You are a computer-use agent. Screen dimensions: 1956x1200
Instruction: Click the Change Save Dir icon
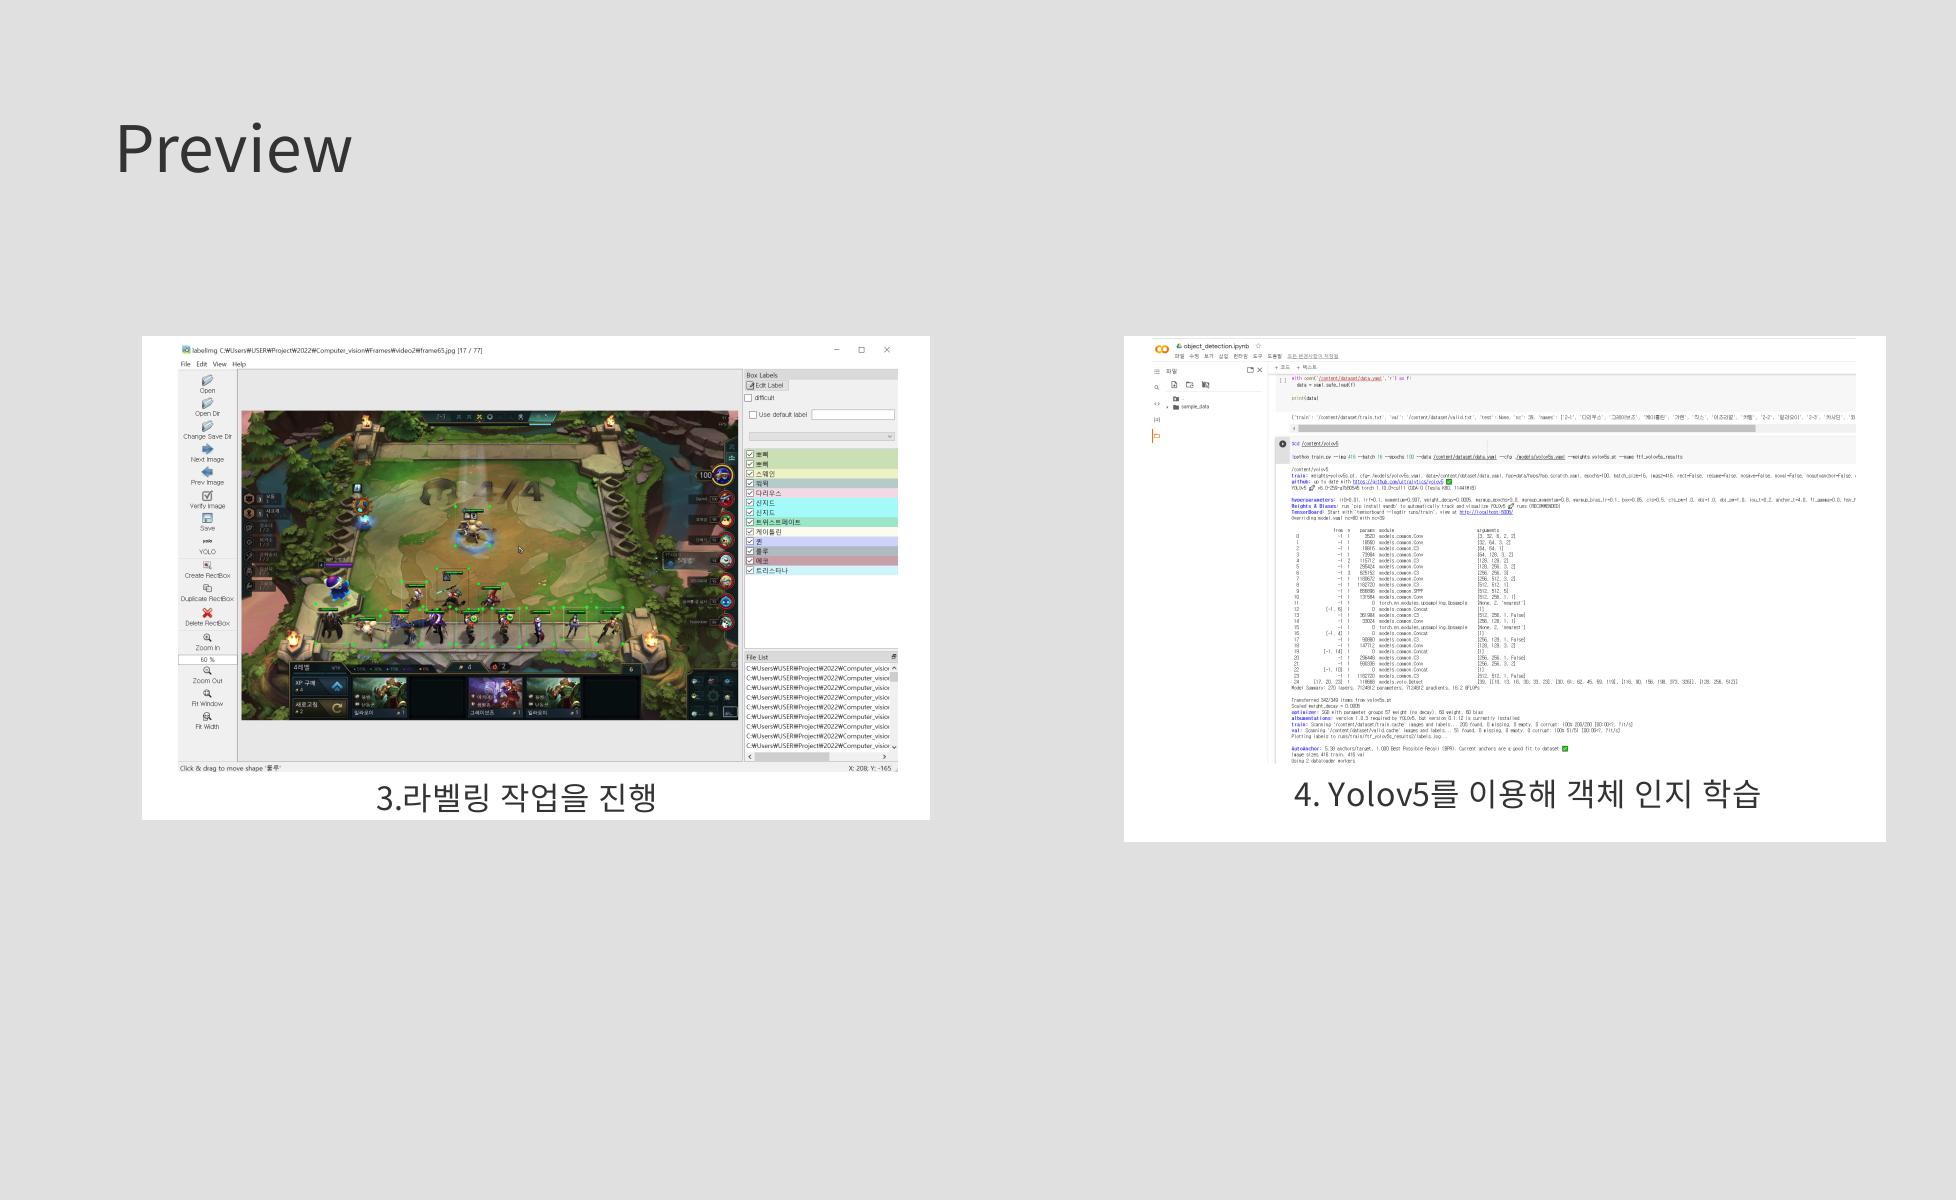click(207, 427)
